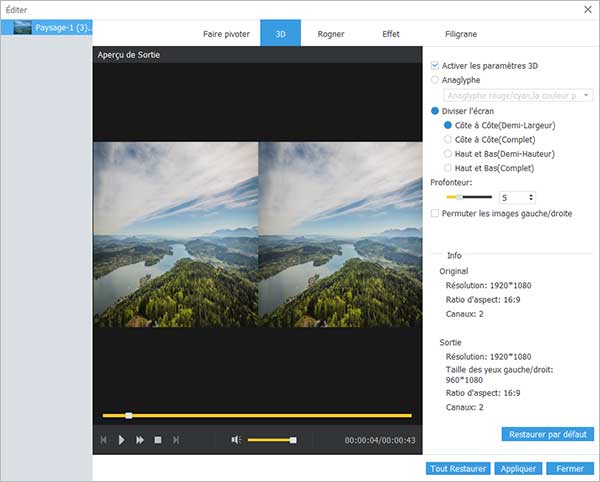Screen dimensions: 600x482
Task: Switch to the Rogner tab
Action: [x=331, y=34]
